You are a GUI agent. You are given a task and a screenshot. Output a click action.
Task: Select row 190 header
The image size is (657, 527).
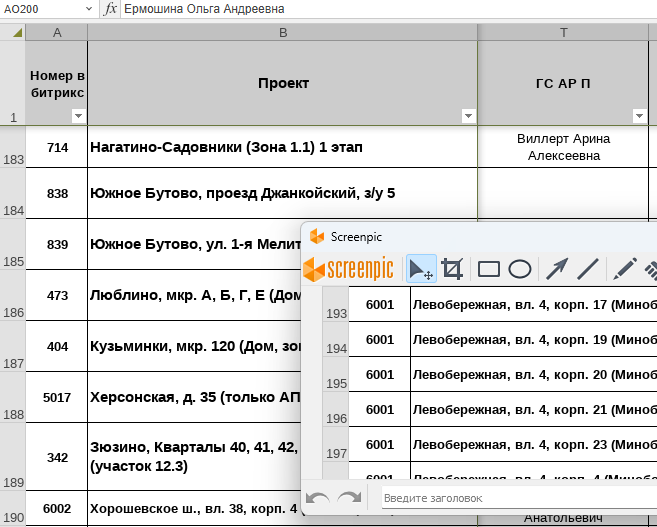tap(13, 509)
